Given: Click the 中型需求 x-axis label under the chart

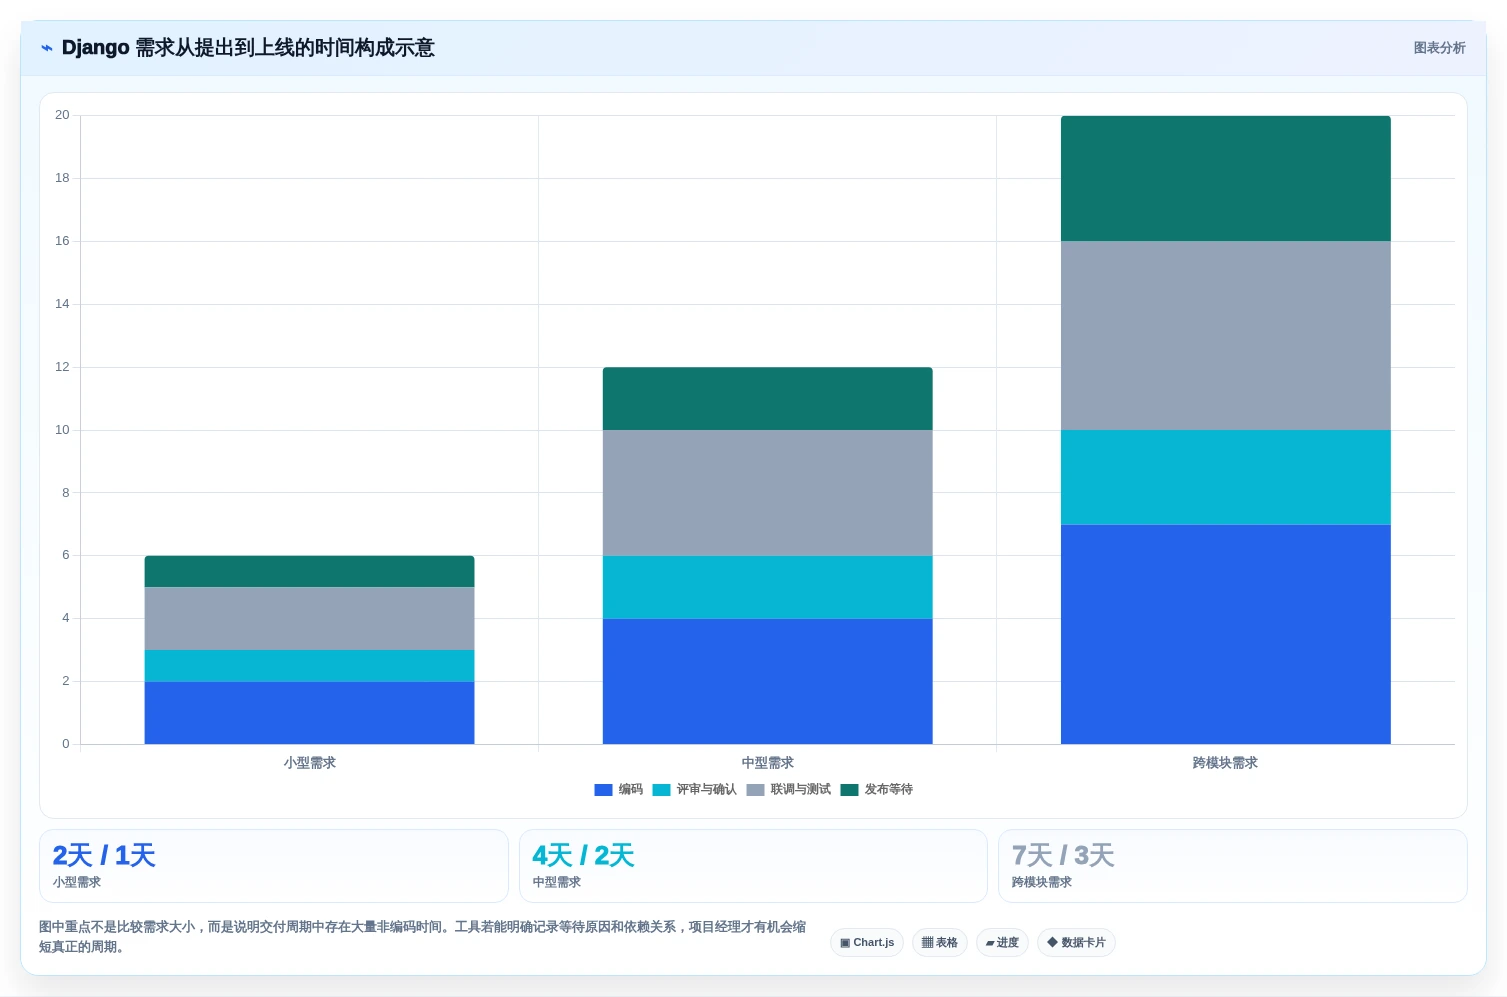Looking at the screenshot, I should pyautogui.click(x=767, y=763).
